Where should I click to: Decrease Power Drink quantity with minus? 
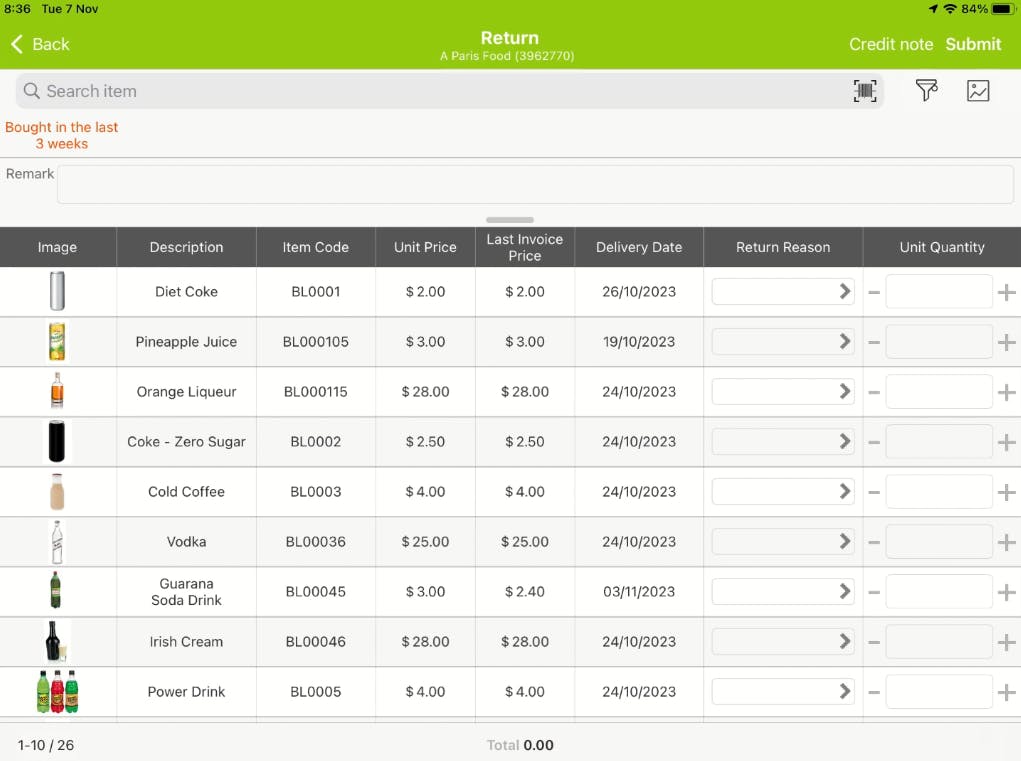pyautogui.click(x=874, y=693)
